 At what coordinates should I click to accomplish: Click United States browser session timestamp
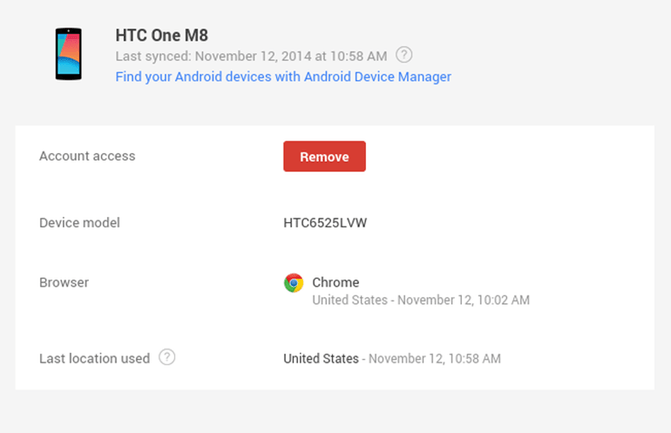(x=421, y=300)
